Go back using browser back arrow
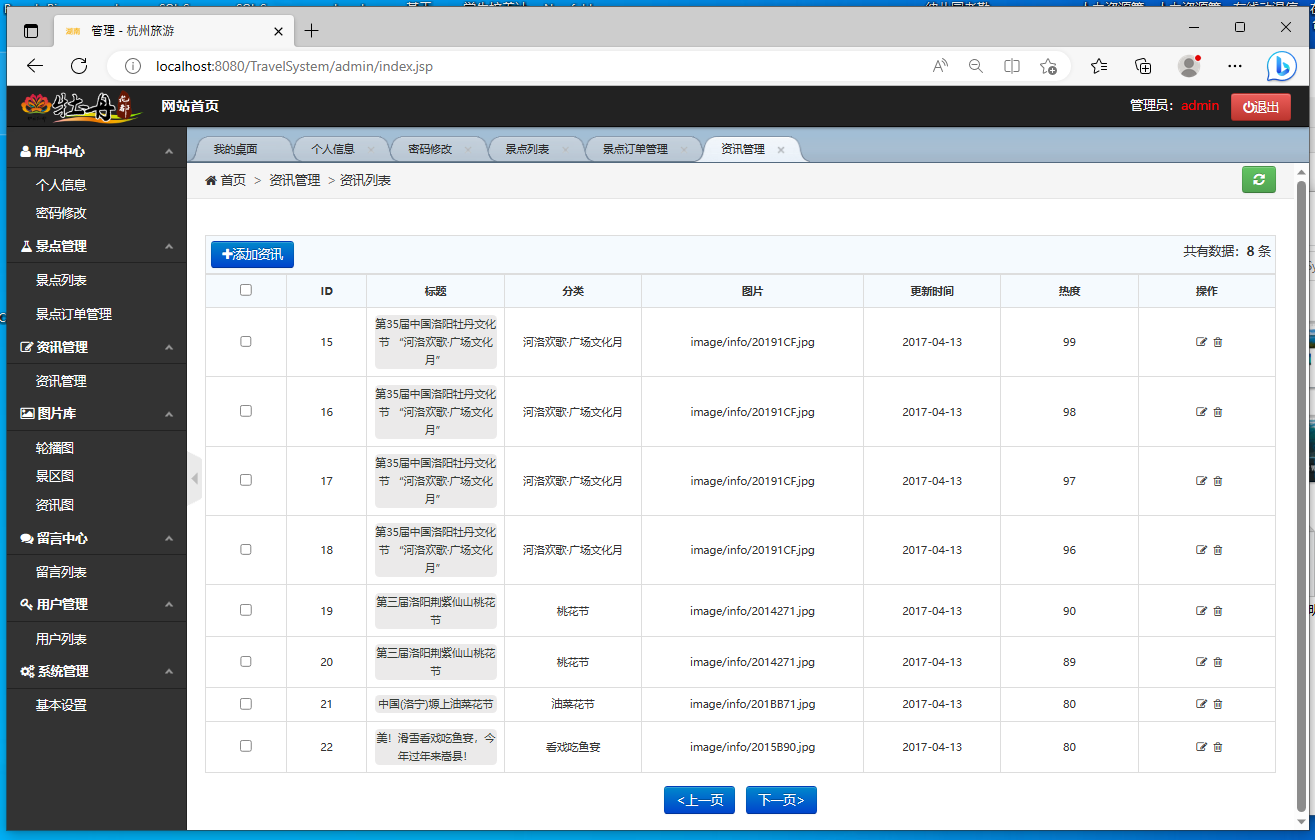Screen dimensions: 1315x840 [35, 66]
